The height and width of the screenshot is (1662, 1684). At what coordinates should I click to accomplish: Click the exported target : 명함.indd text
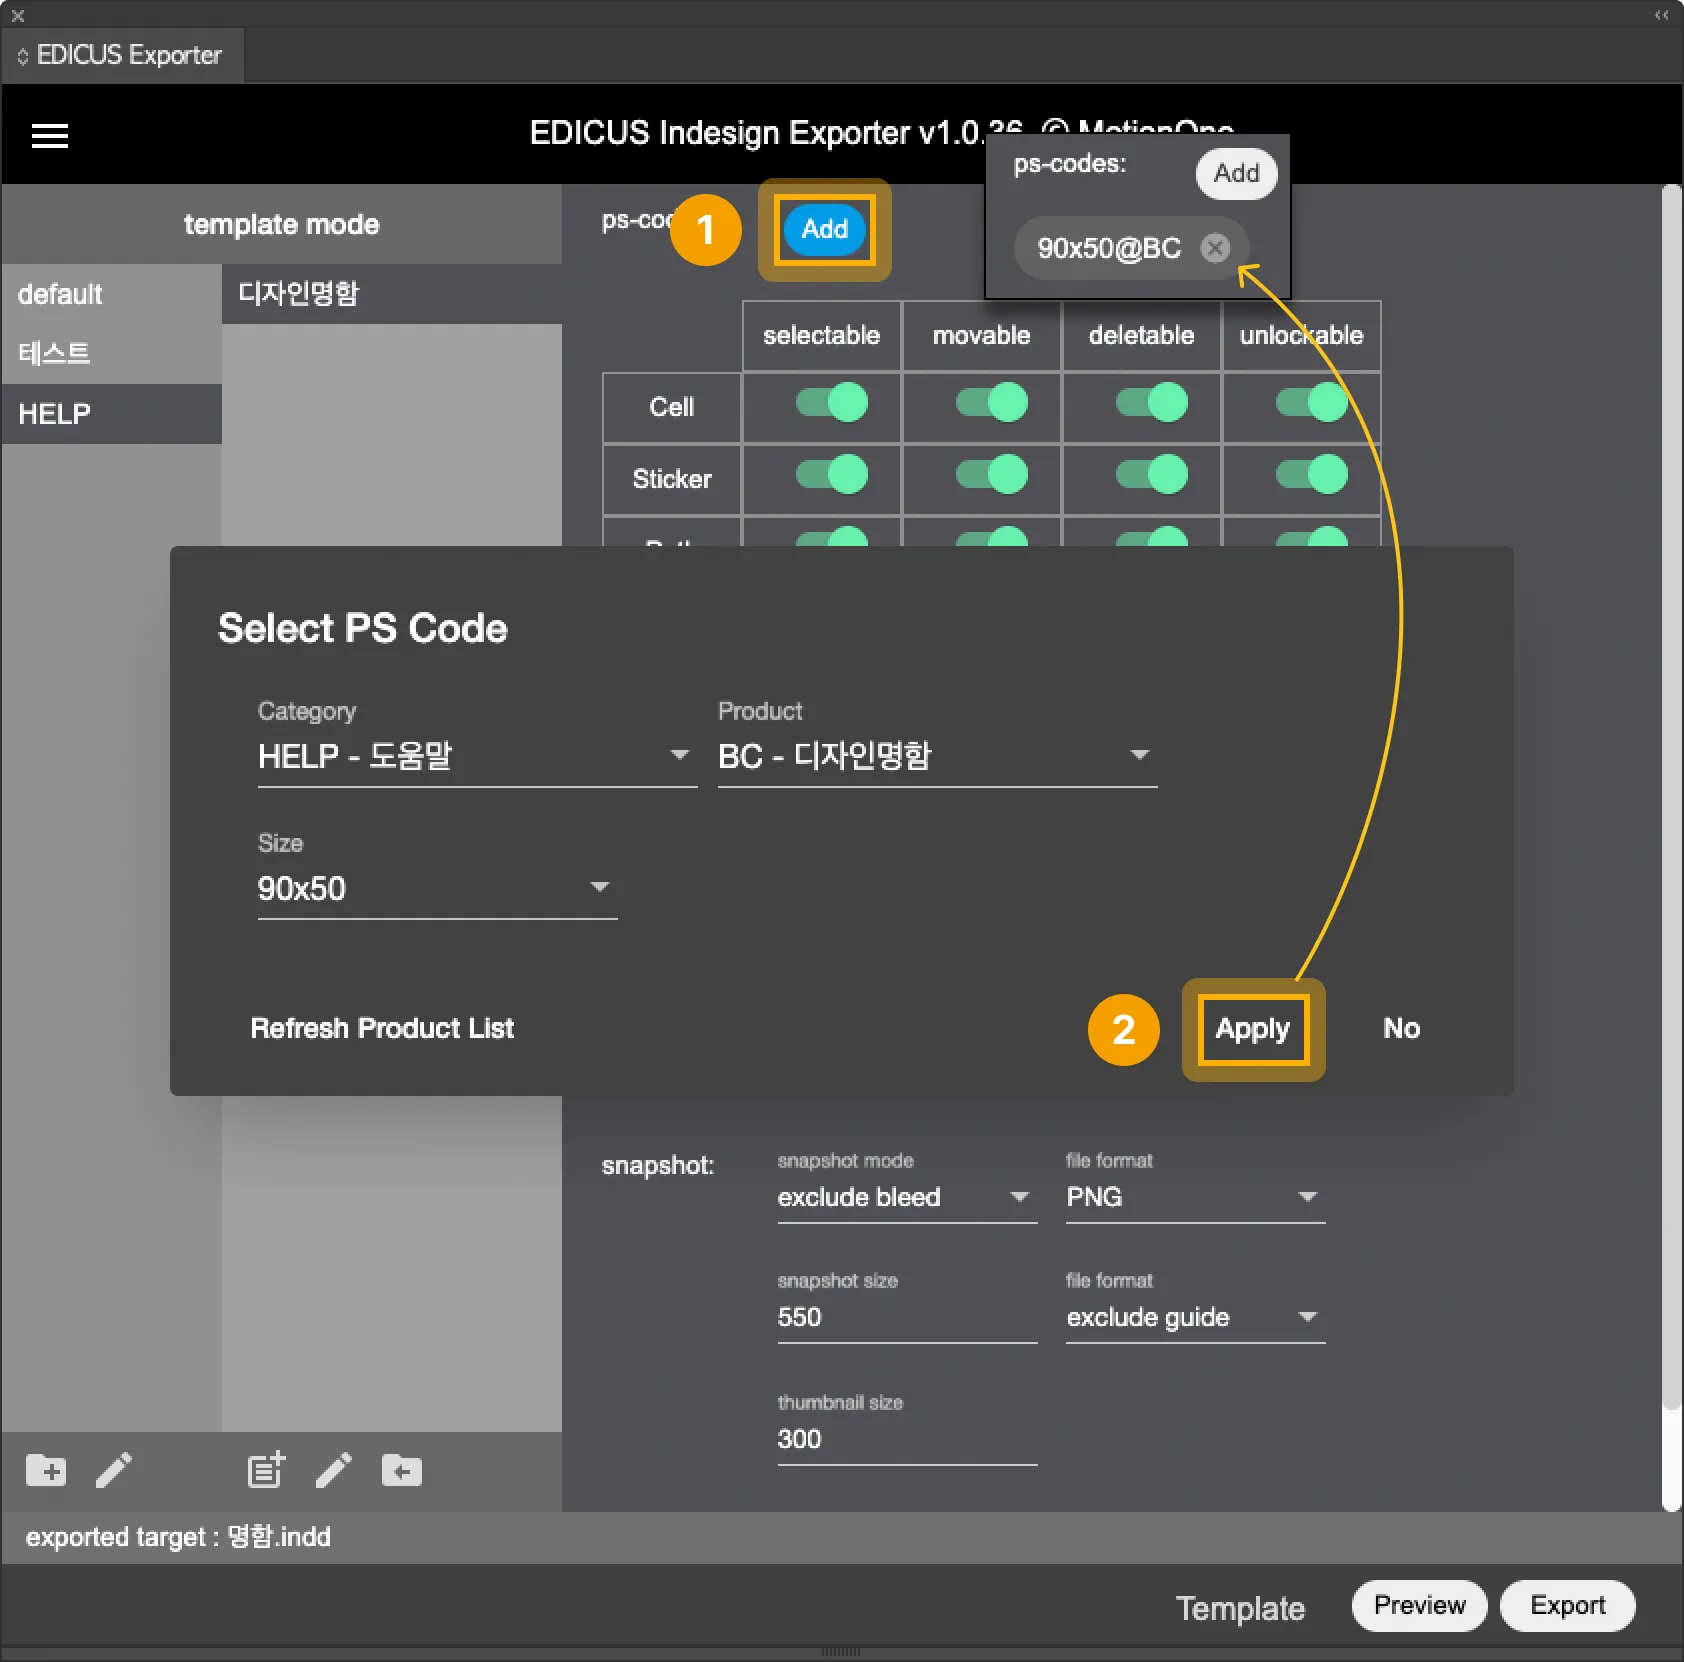point(178,1537)
